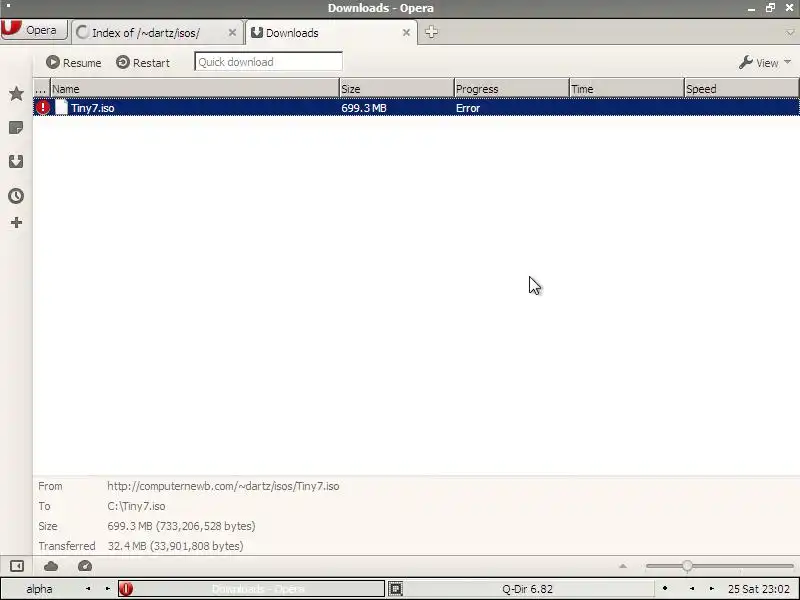Close the Downloads tab
This screenshot has width=800, height=600.
tap(406, 33)
